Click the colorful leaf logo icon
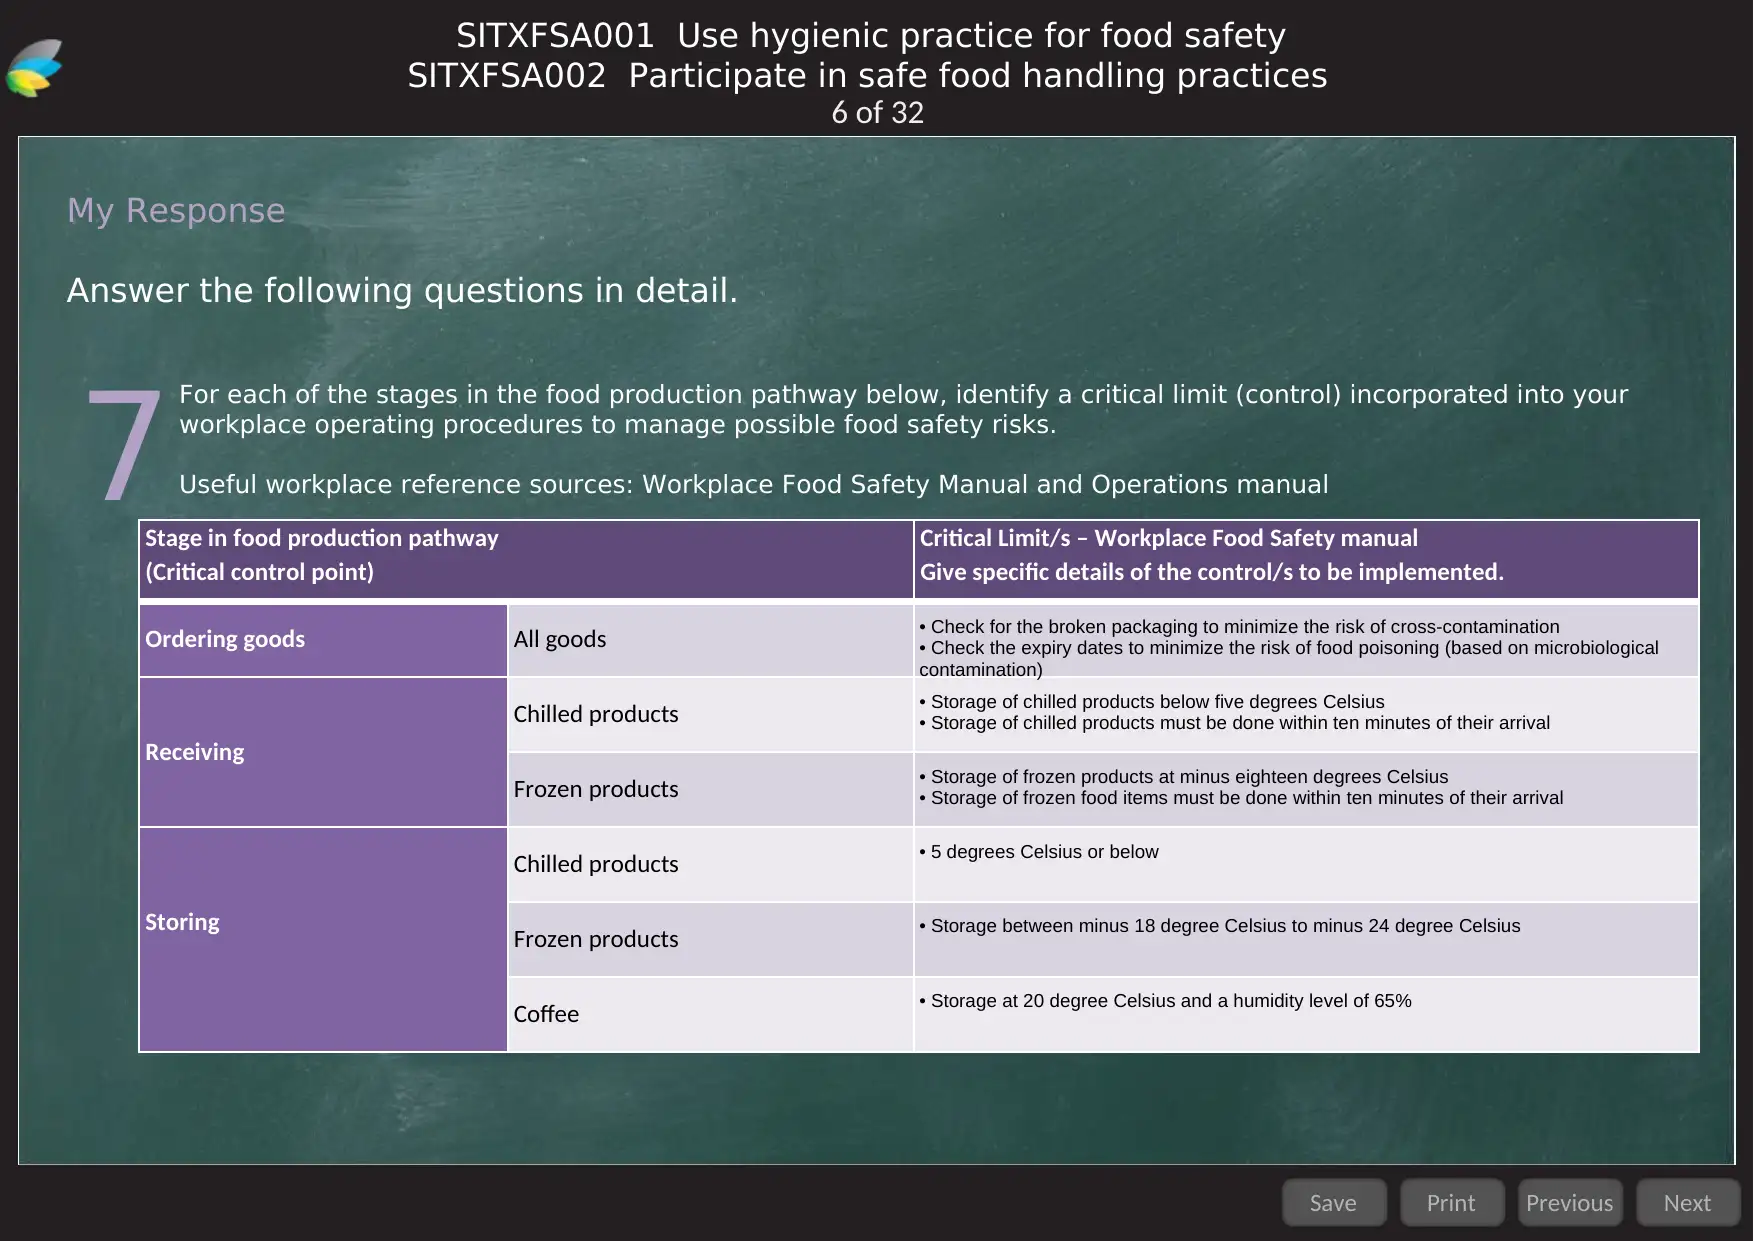 (34, 68)
